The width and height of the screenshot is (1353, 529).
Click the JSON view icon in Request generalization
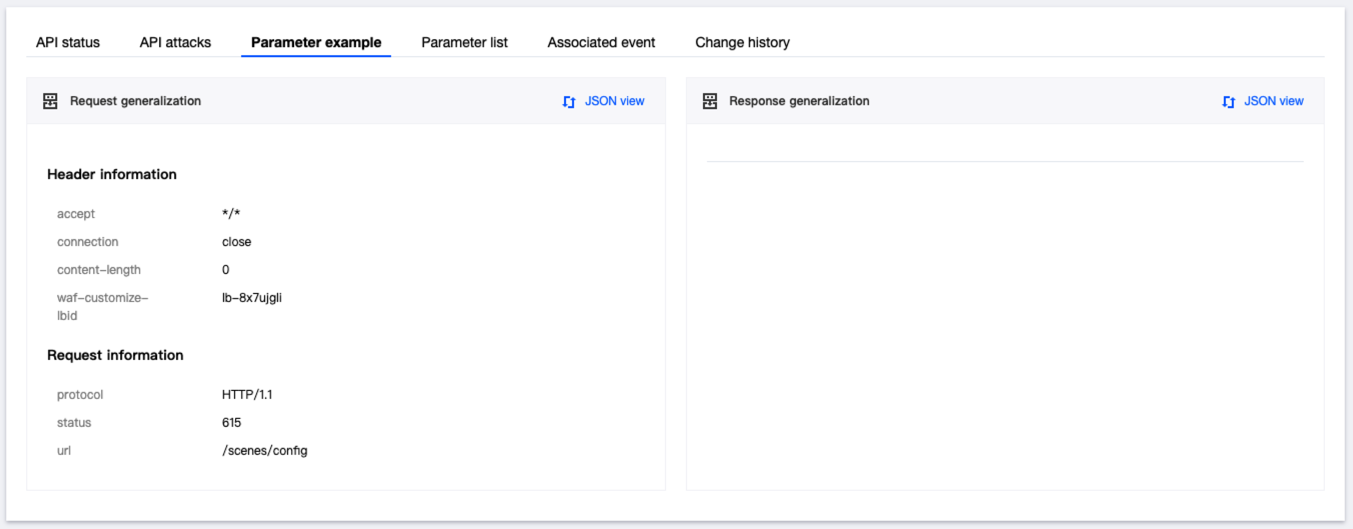pyautogui.click(x=569, y=102)
